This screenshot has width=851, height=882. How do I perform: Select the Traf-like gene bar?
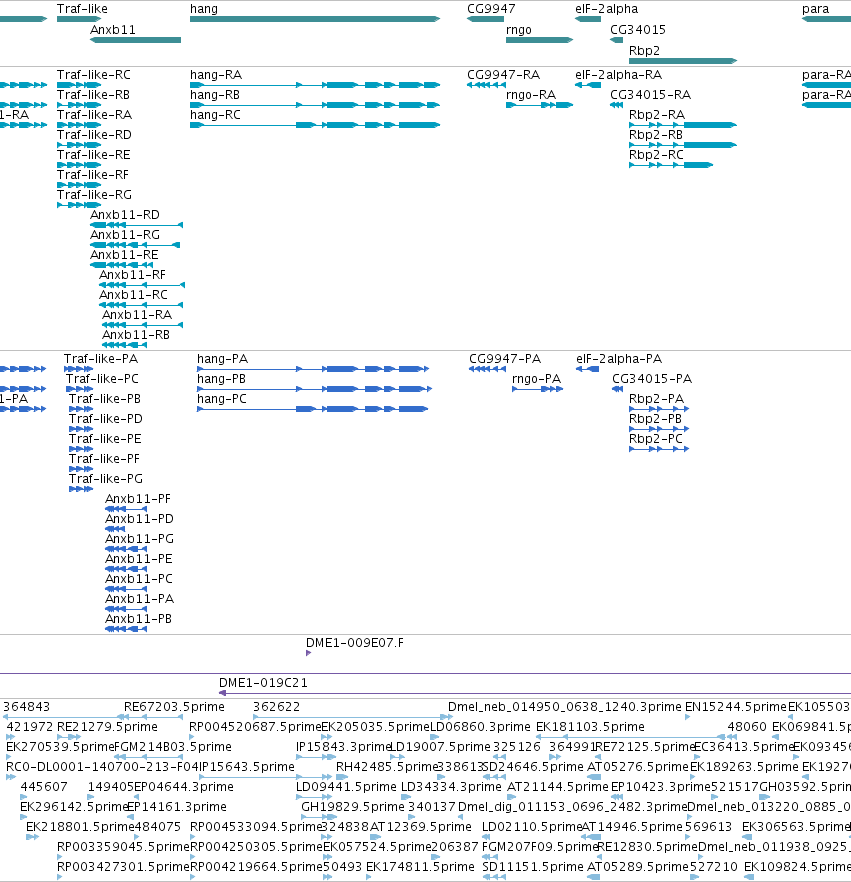point(79,19)
